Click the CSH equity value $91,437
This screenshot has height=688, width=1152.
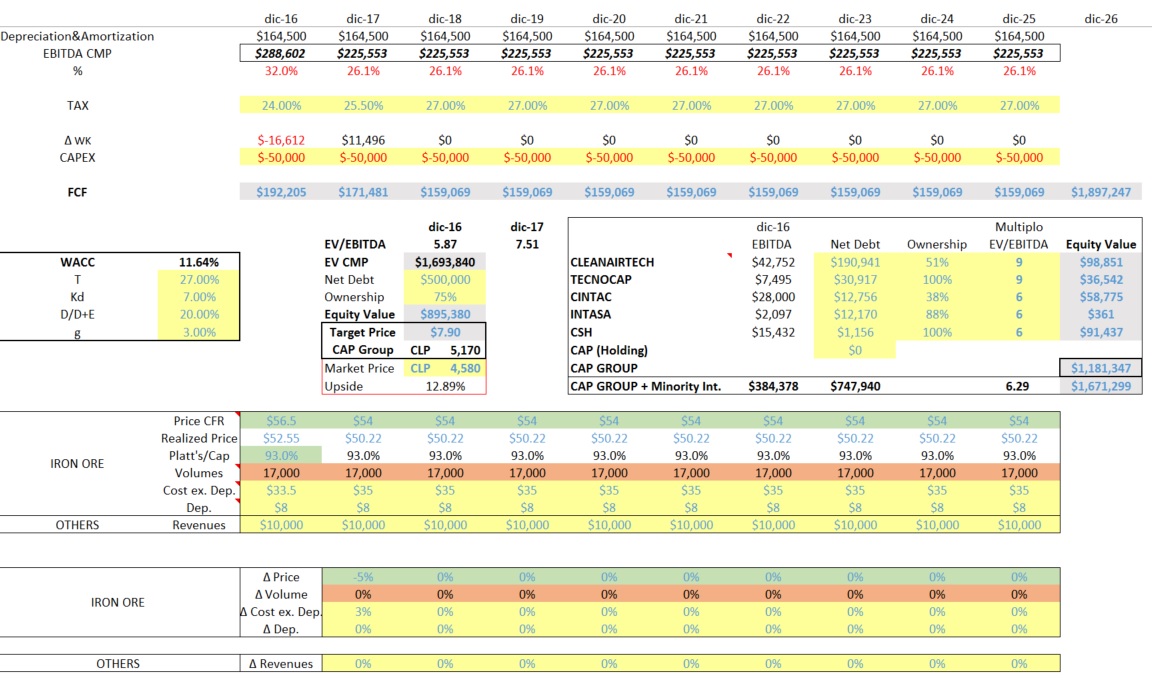[1100, 333]
